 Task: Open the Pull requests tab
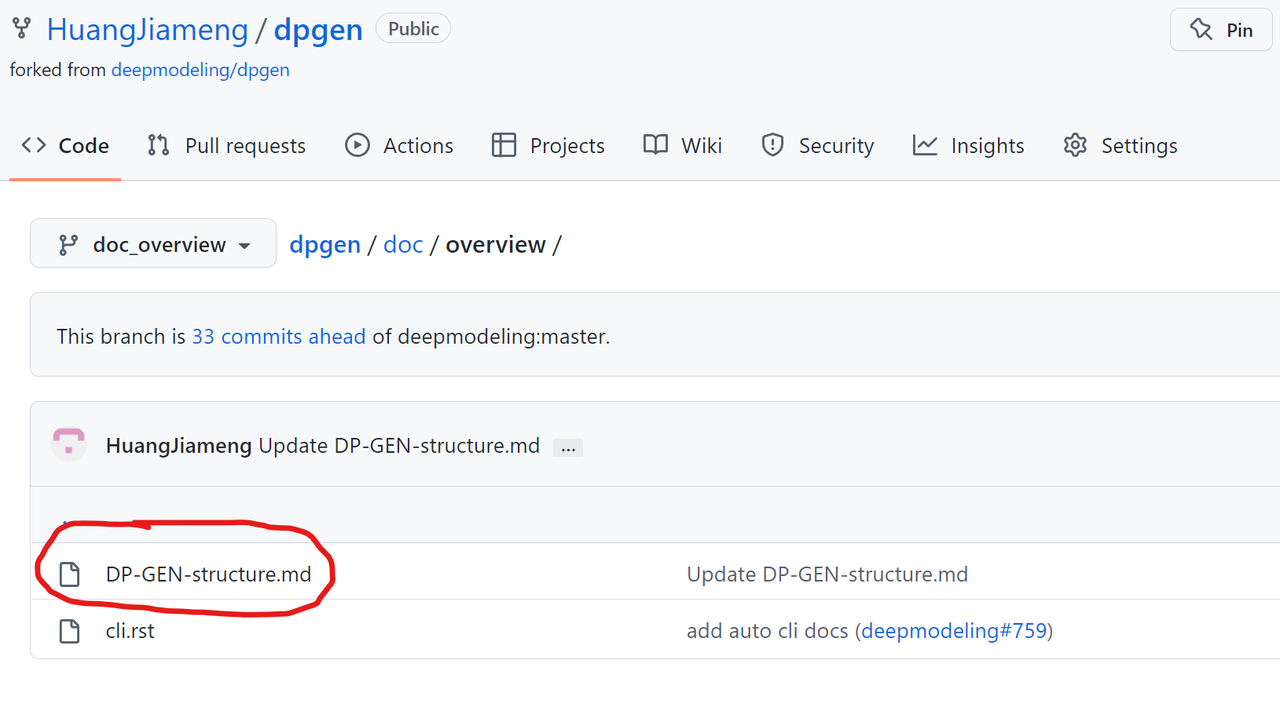(226, 146)
